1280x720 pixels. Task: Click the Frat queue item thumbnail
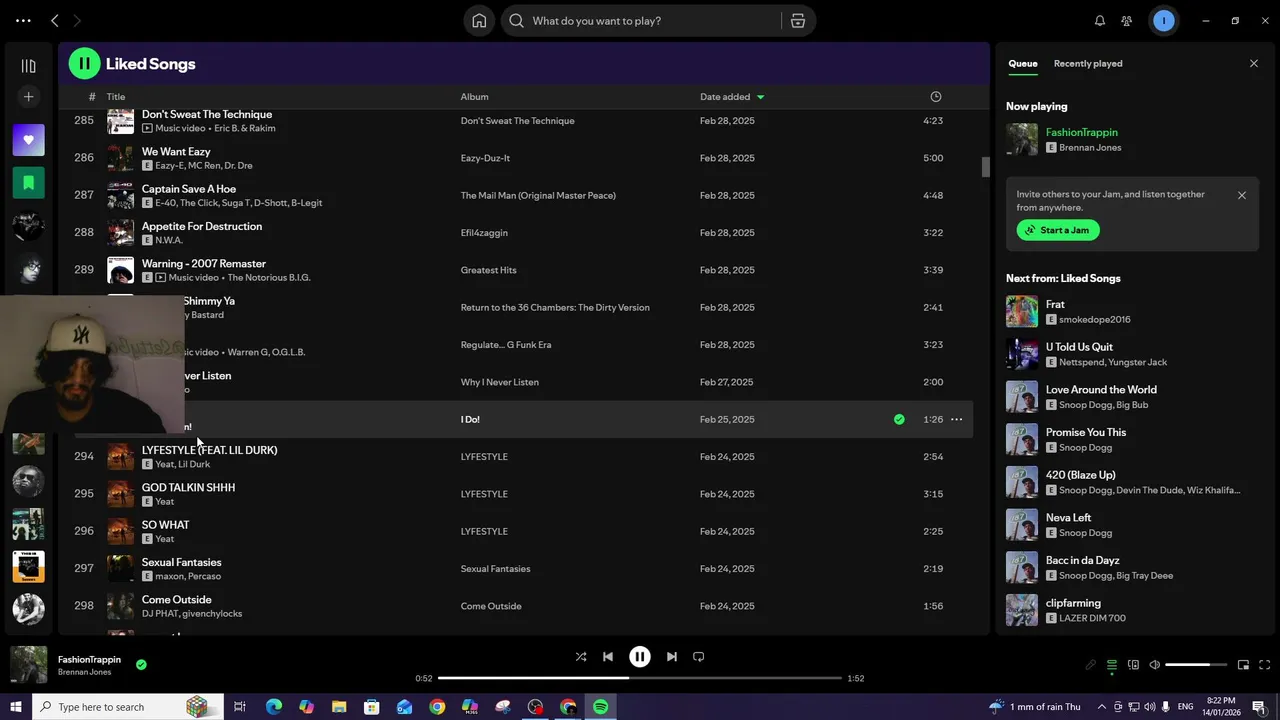coord(1022,312)
